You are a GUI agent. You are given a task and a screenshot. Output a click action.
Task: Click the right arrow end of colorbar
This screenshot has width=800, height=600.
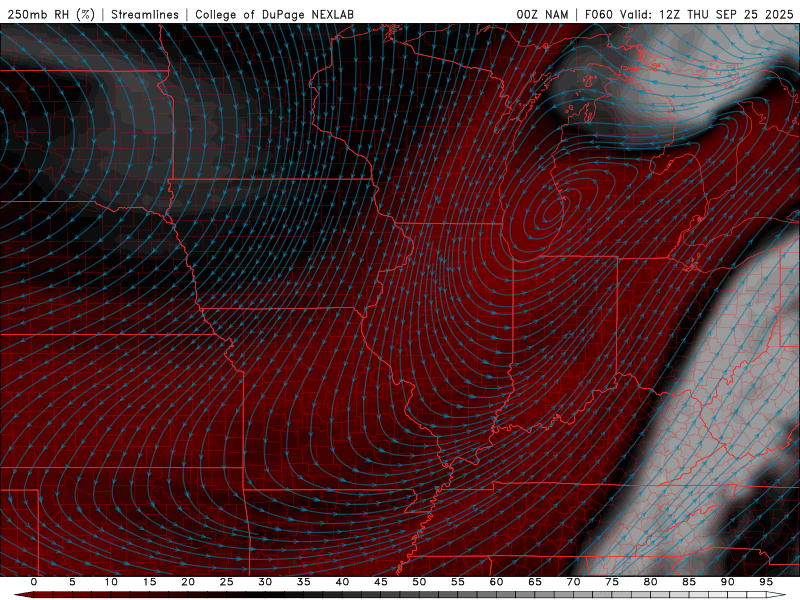coord(777,595)
